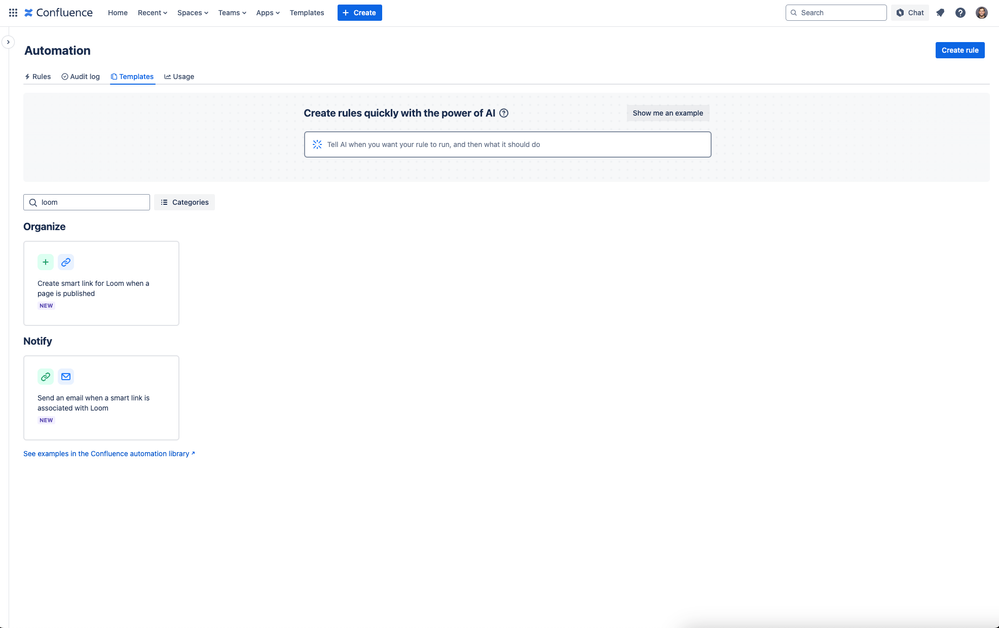Click the NEW badge on Notify card
Viewport: 999px width, 628px height.
(x=47, y=420)
